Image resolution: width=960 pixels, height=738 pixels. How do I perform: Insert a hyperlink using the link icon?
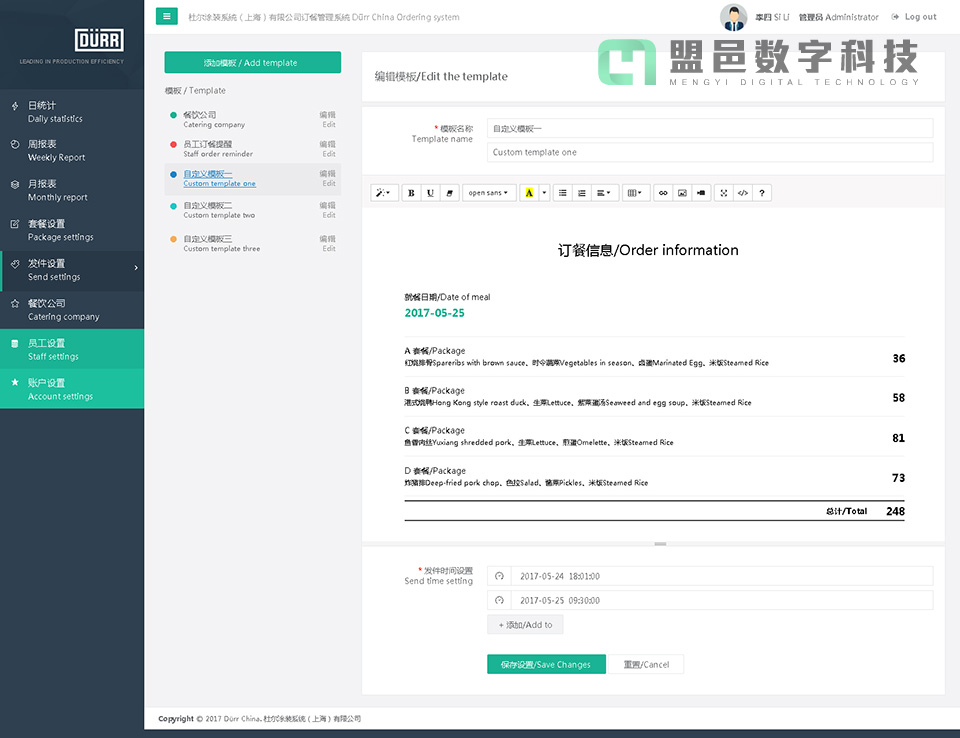click(664, 192)
